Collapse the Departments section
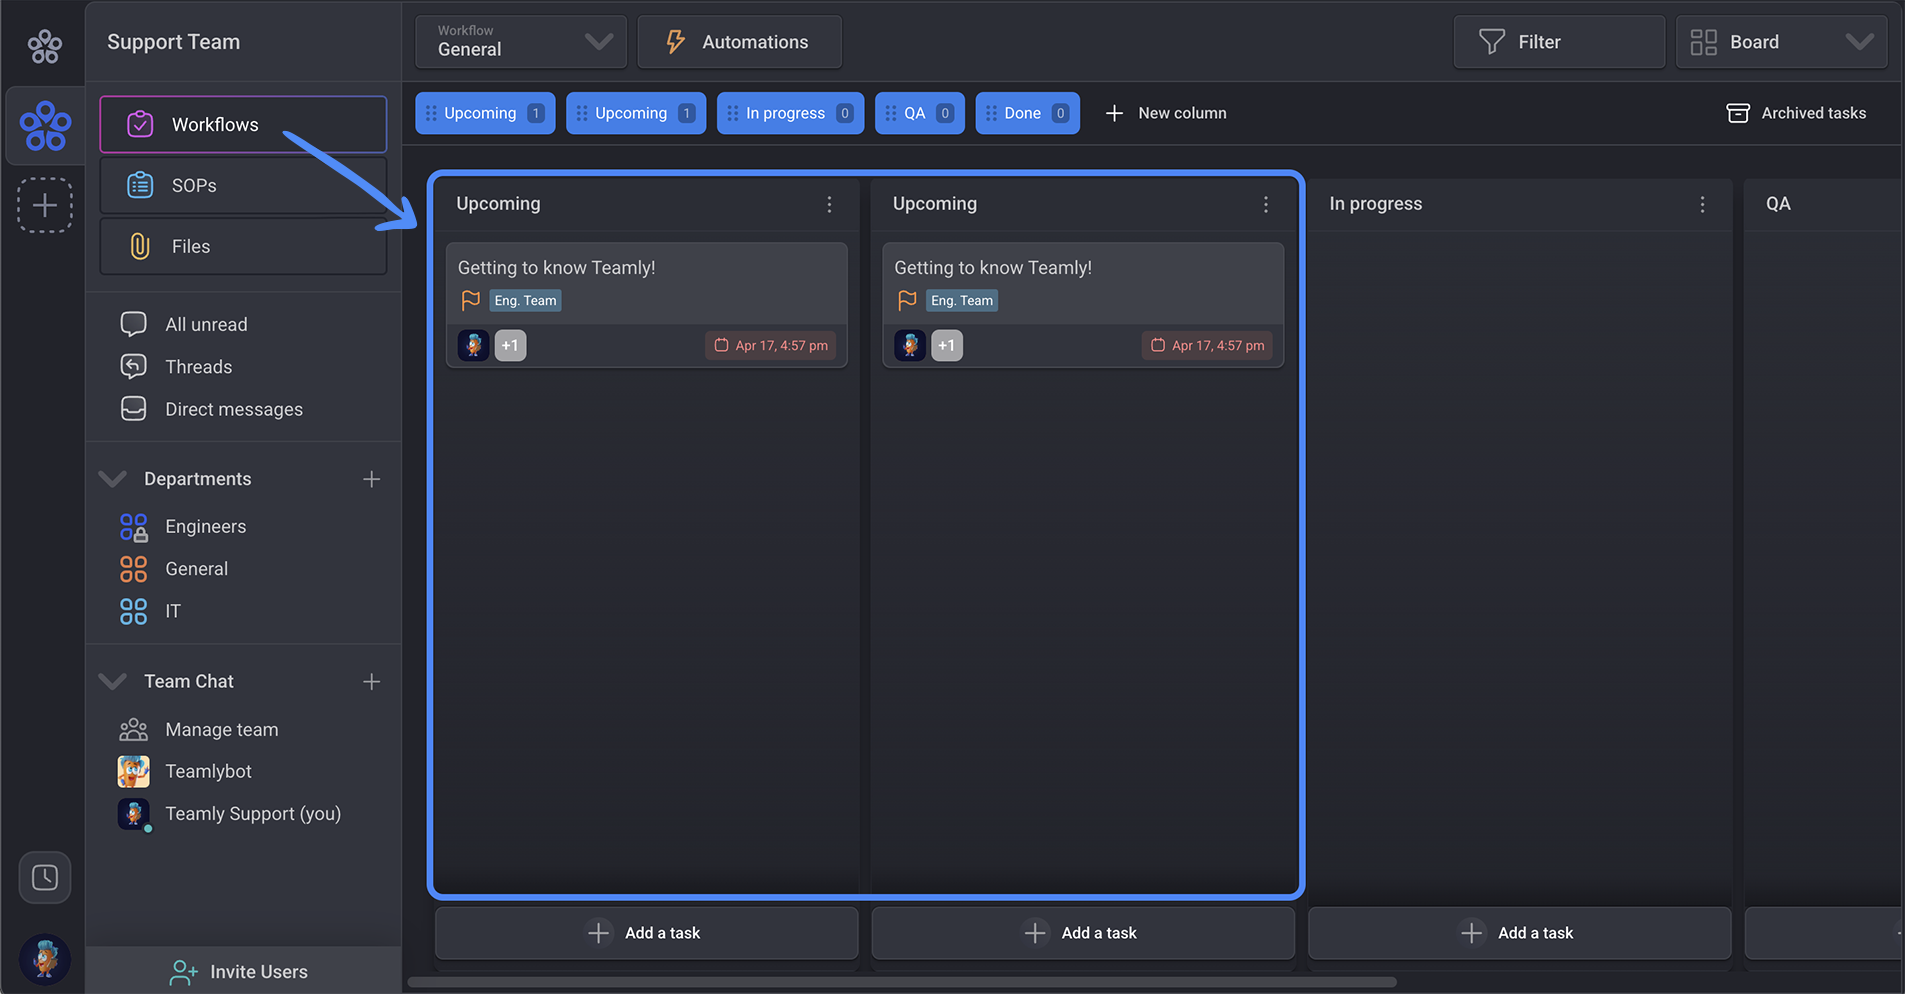This screenshot has width=1905, height=994. click(113, 479)
